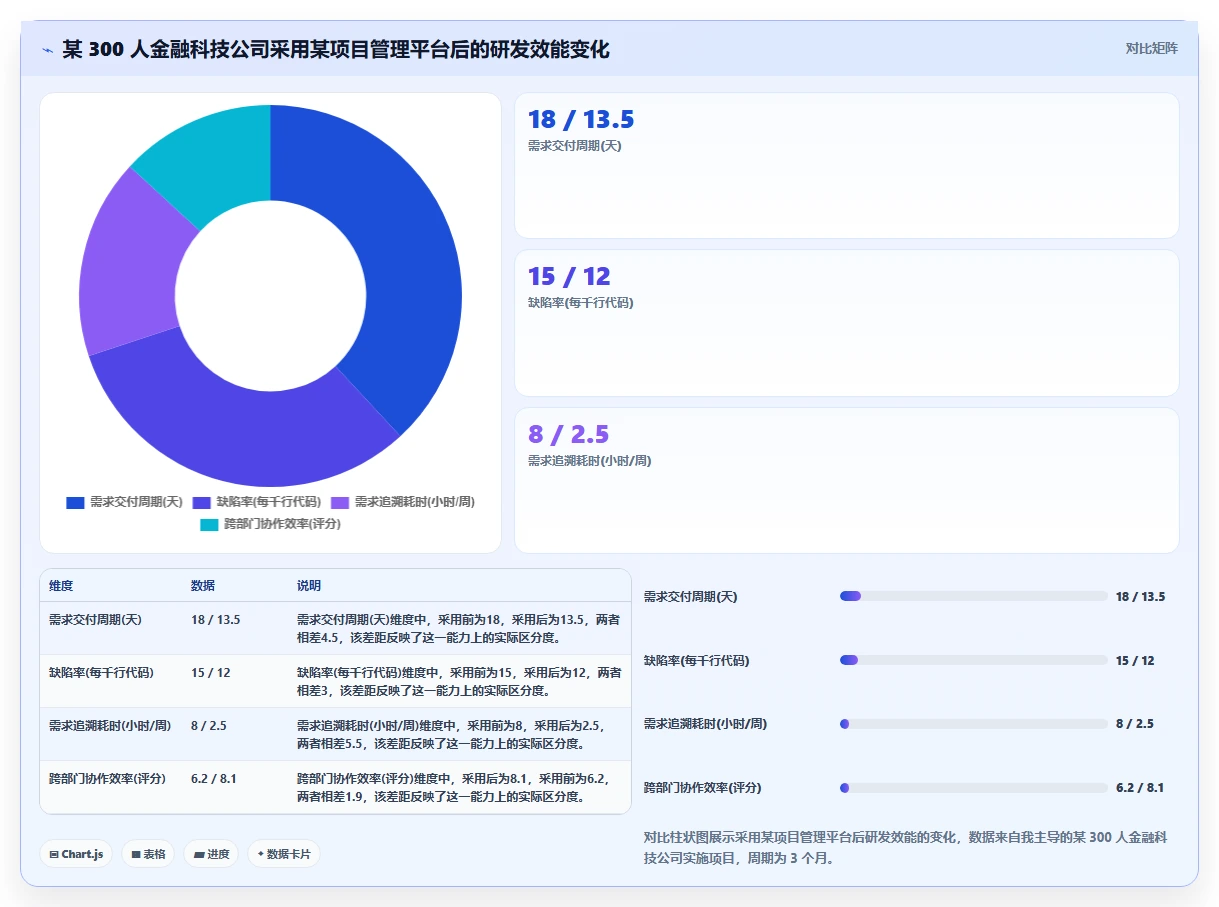This screenshot has height=907, width=1219.
Task: Click the icon in the 表格 tag
Action: (135, 855)
